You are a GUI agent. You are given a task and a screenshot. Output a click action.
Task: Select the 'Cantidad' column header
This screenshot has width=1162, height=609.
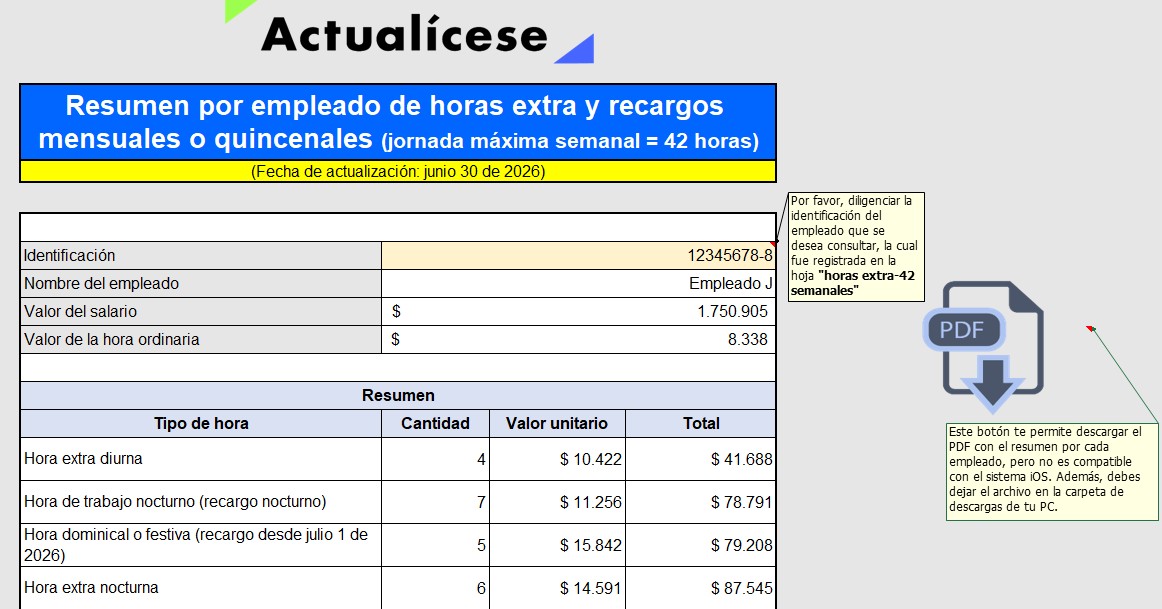435,424
